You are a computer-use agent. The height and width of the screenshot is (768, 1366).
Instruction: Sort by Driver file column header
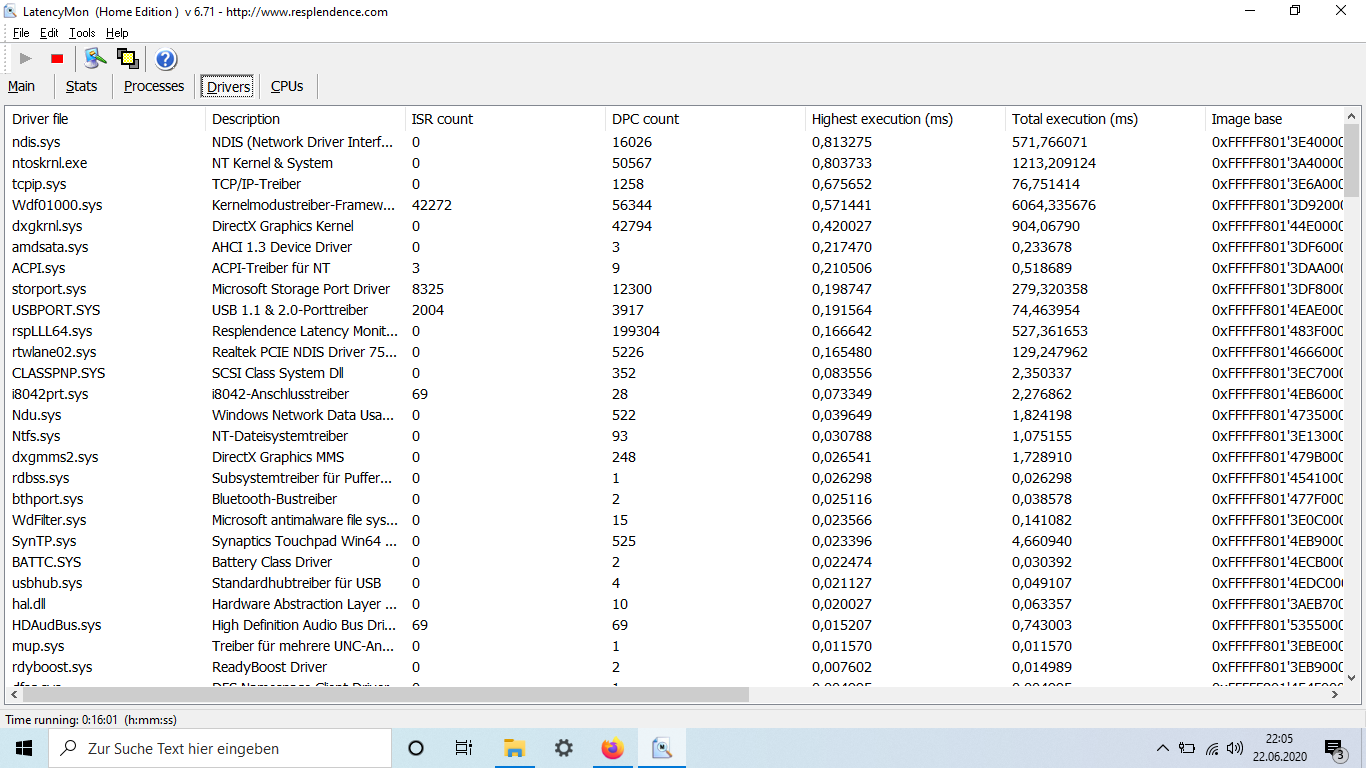tap(105, 119)
